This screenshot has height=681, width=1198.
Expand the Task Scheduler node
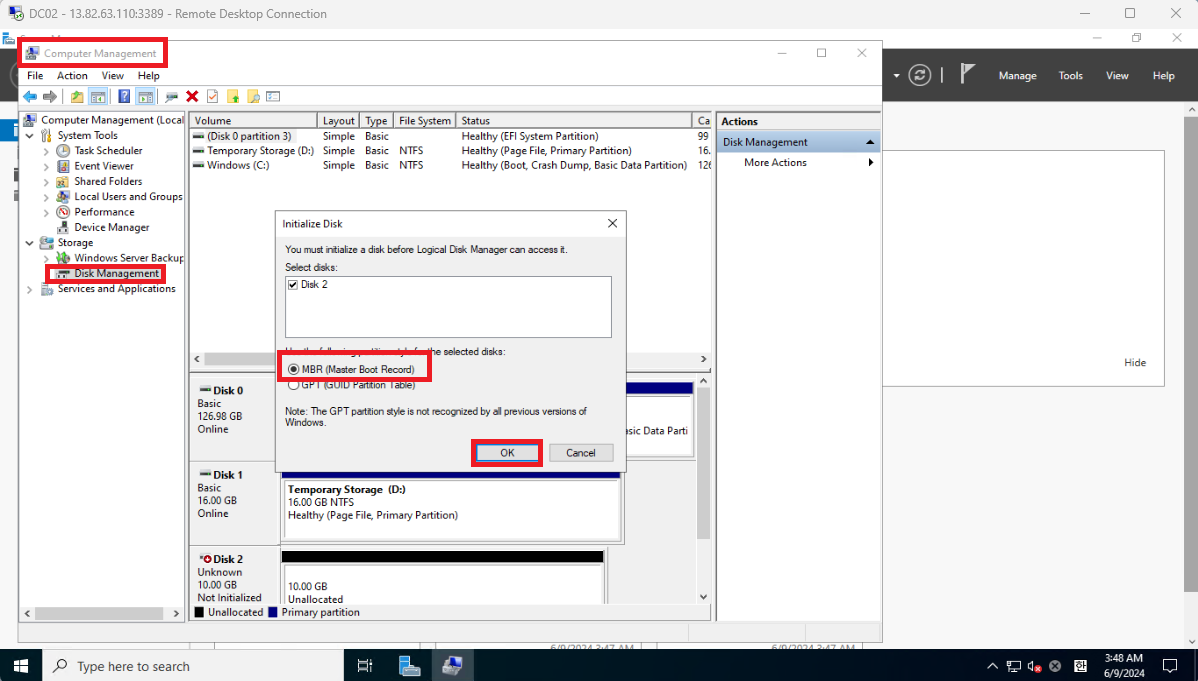pyautogui.click(x=46, y=151)
